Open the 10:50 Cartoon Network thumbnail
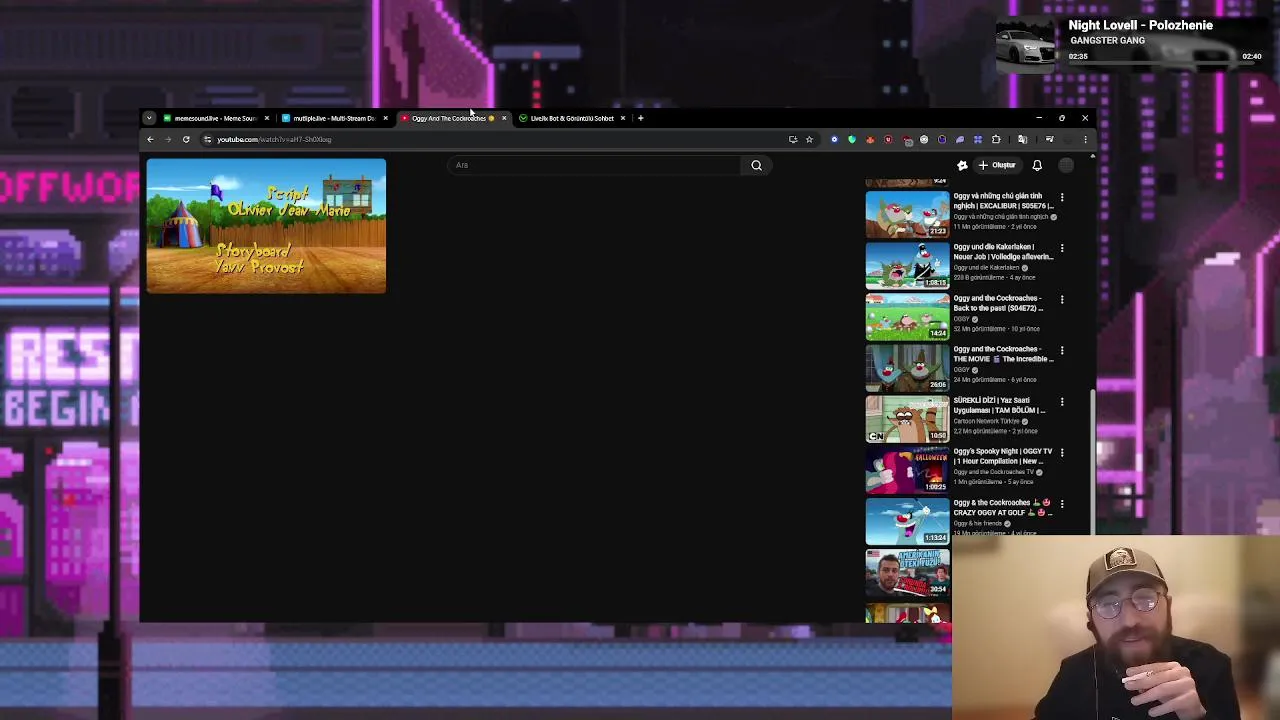Screen dimensions: 1280x720 [907, 418]
